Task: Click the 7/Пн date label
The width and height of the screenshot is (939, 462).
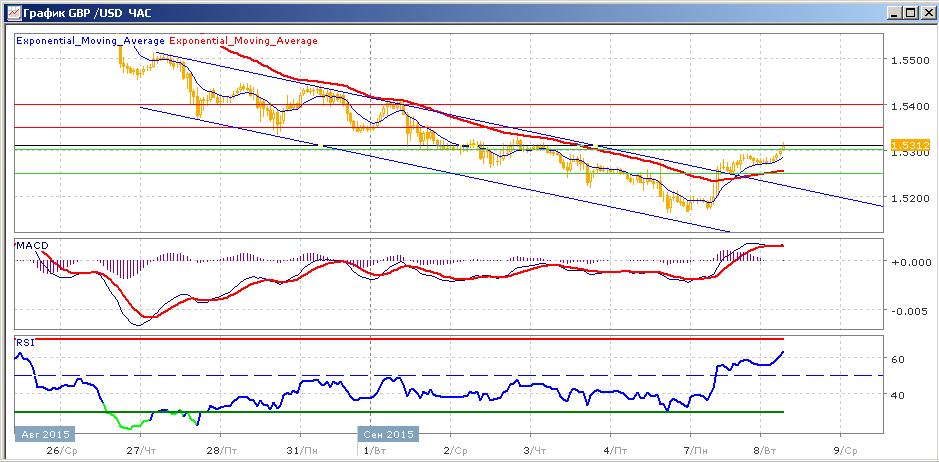Action: (695, 449)
